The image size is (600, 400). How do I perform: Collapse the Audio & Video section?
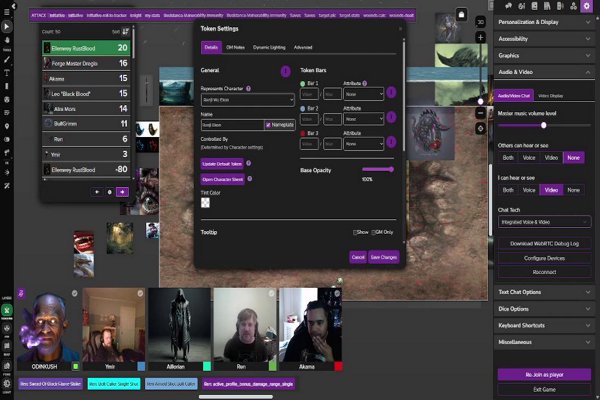[544, 72]
